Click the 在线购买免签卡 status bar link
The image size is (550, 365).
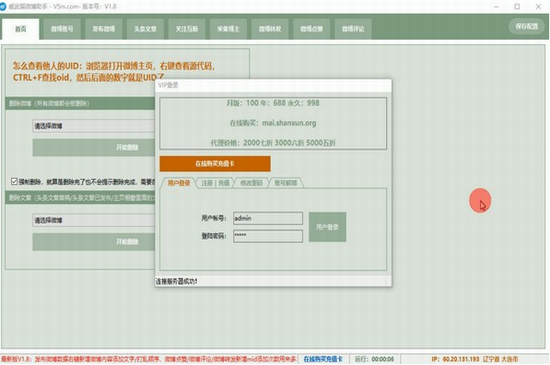[323, 359]
